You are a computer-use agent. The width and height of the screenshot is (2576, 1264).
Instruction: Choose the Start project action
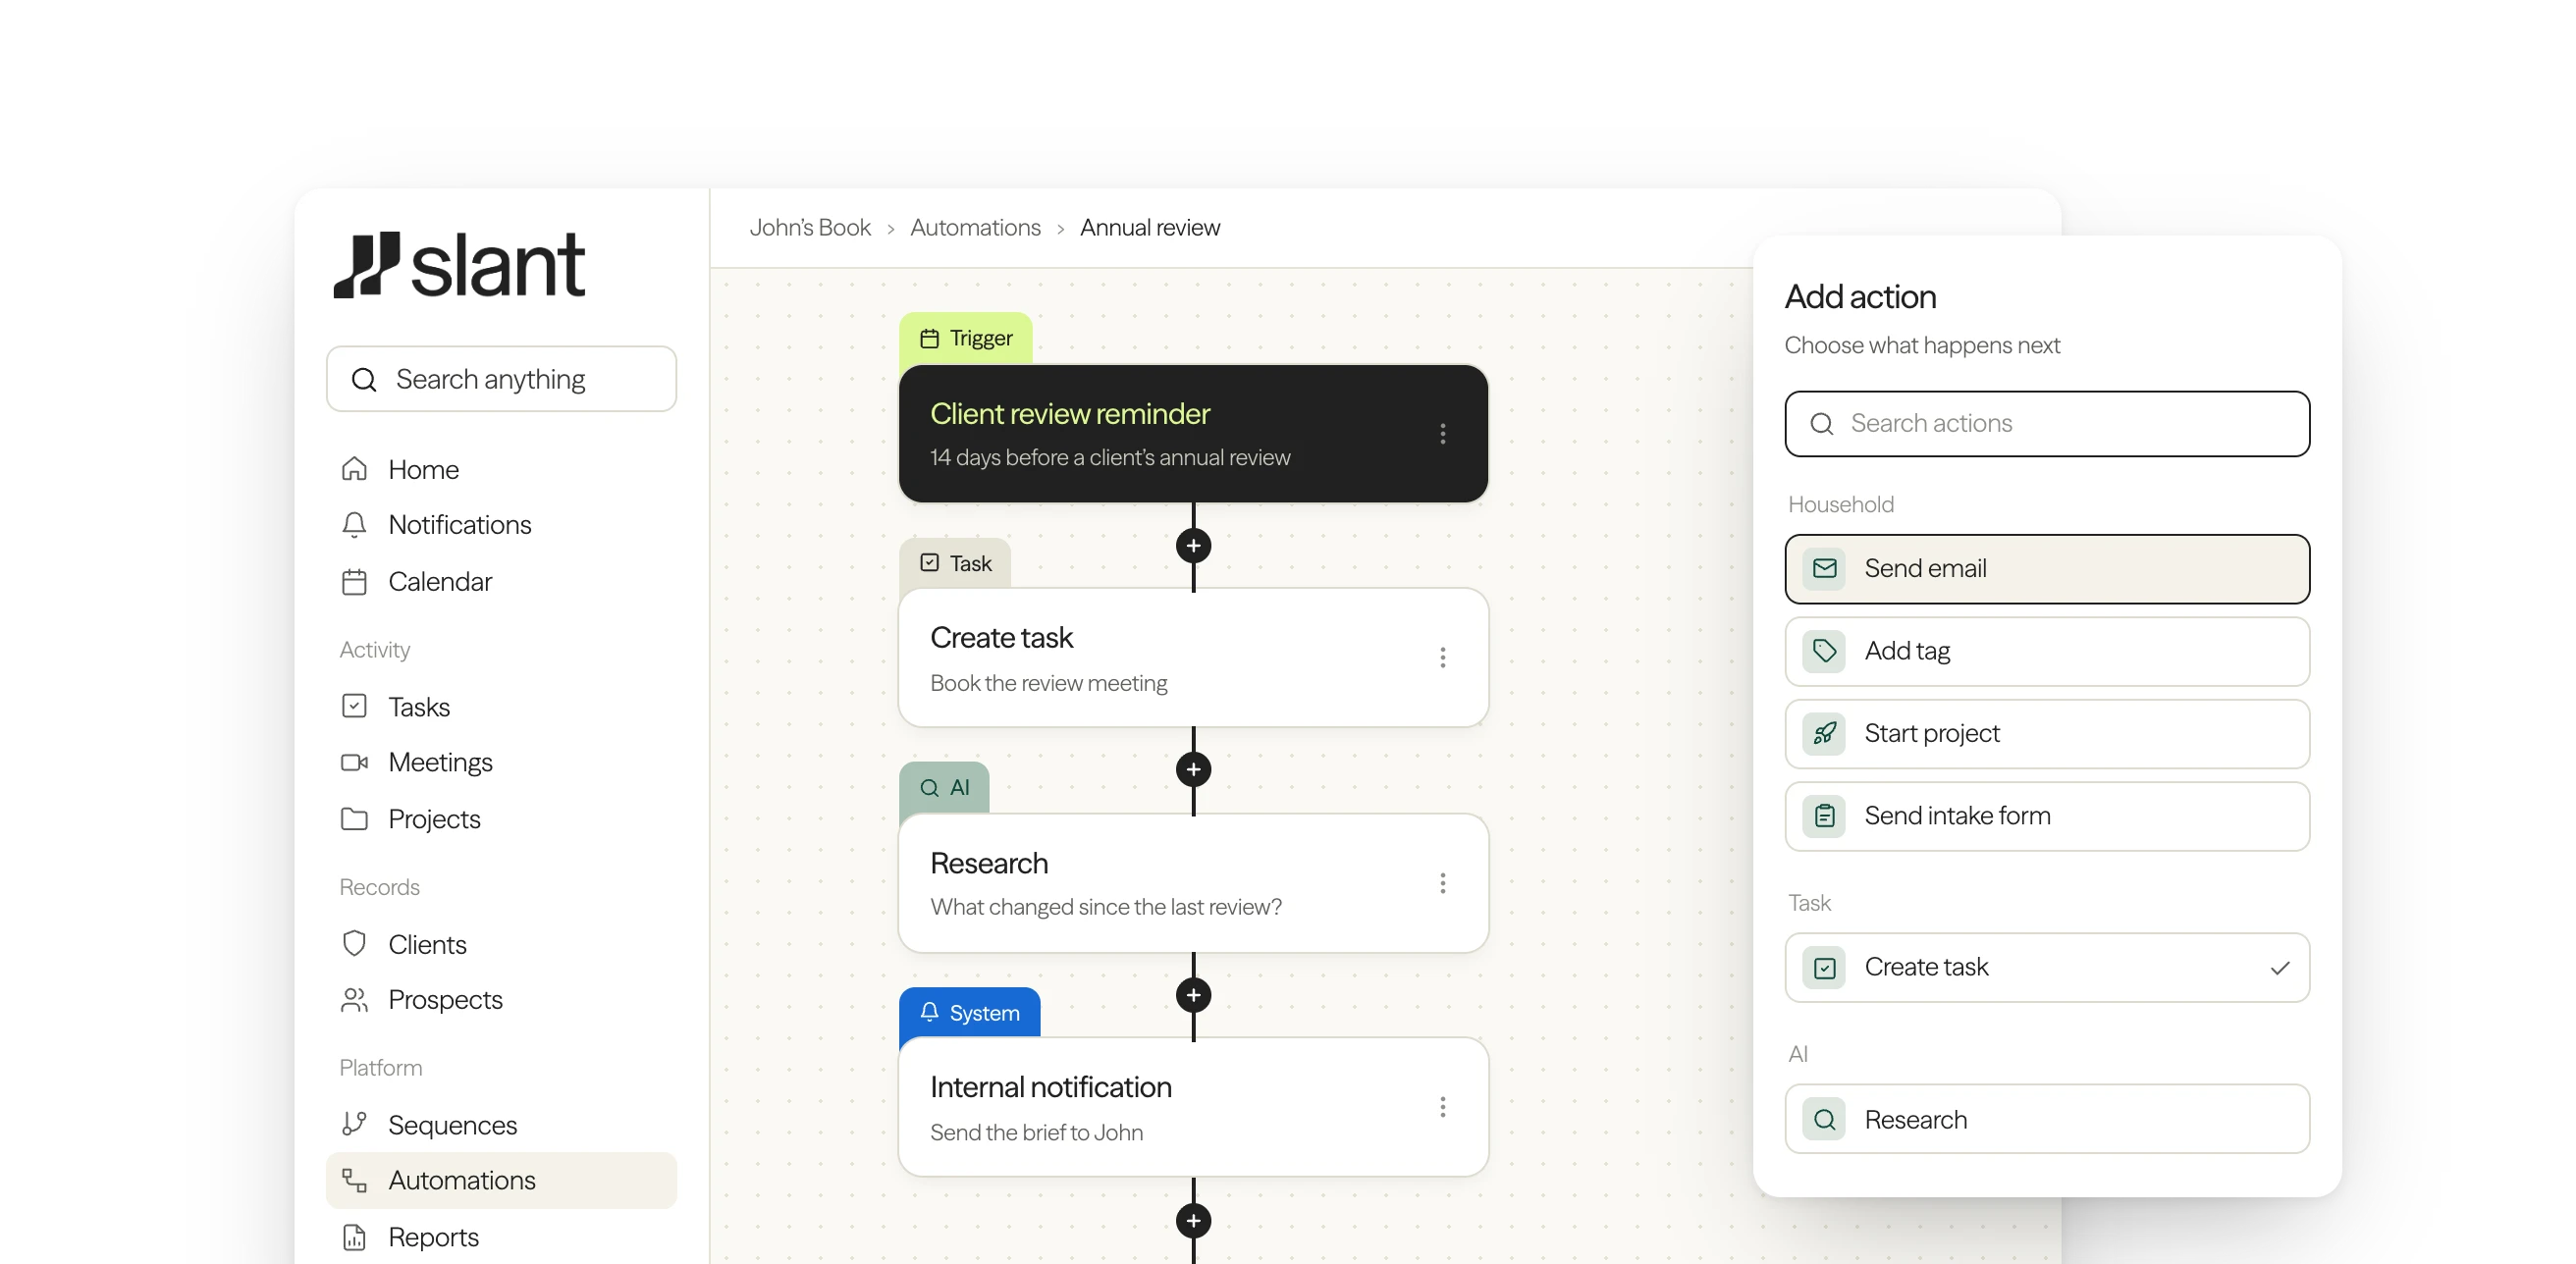2047,734
